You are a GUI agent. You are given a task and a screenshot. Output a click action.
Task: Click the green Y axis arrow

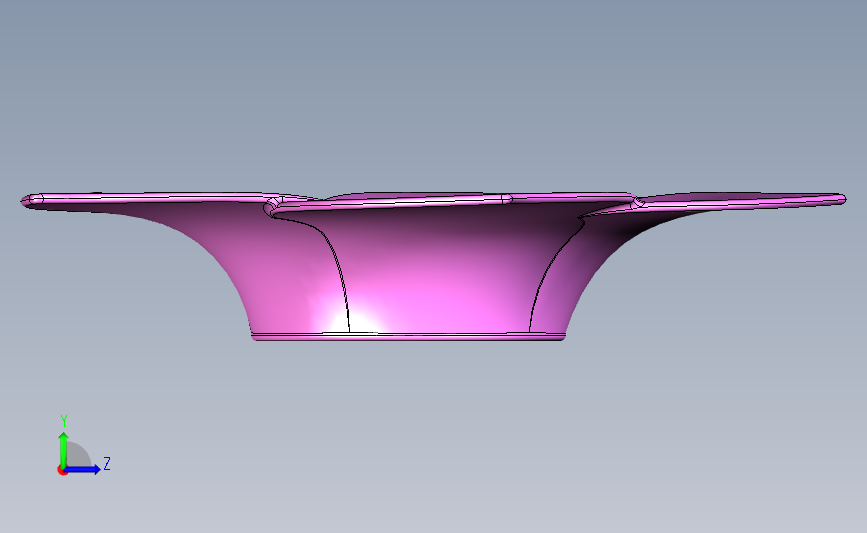point(64,449)
